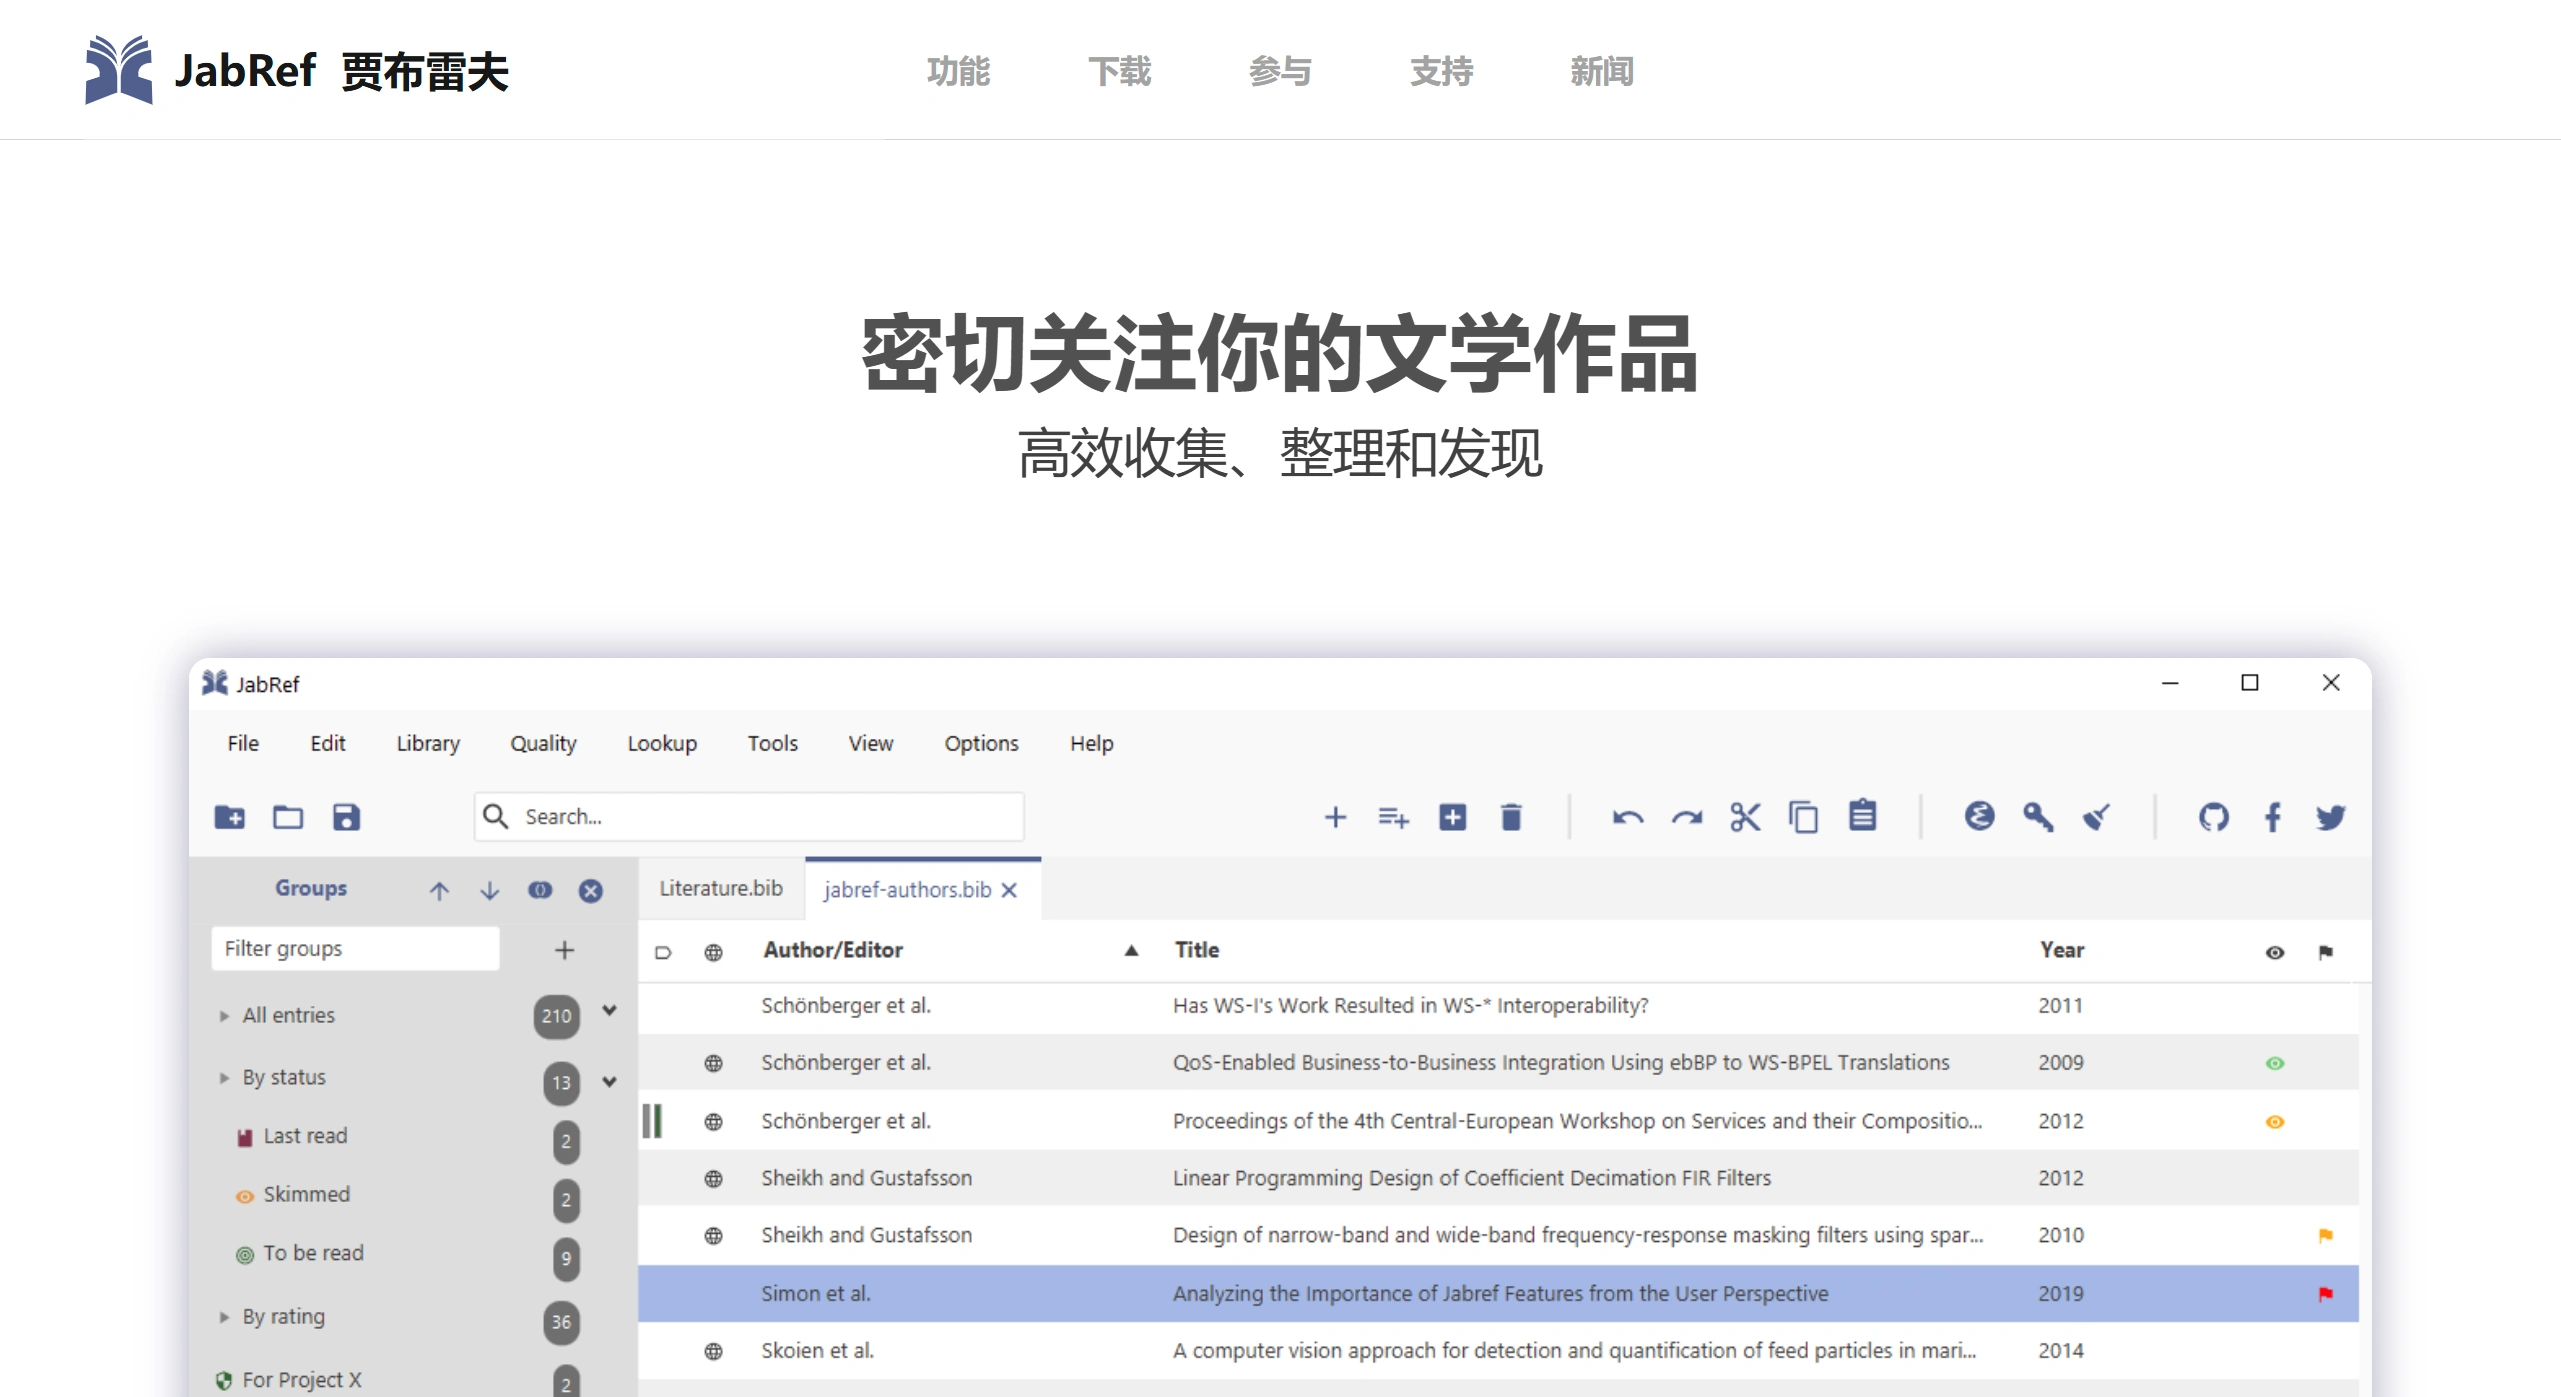Click the red flag on the Simon et al. row
The height and width of the screenshot is (1397, 2561).
point(2327,1292)
